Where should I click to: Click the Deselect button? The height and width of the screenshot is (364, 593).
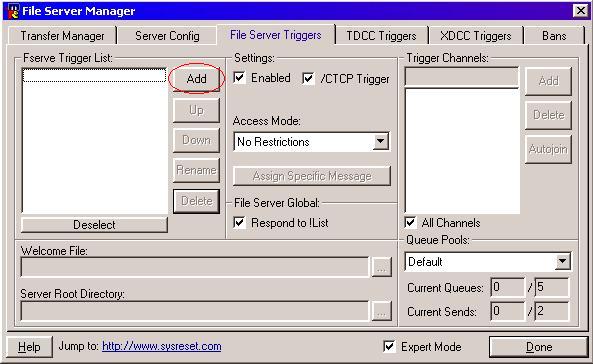(x=94, y=225)
